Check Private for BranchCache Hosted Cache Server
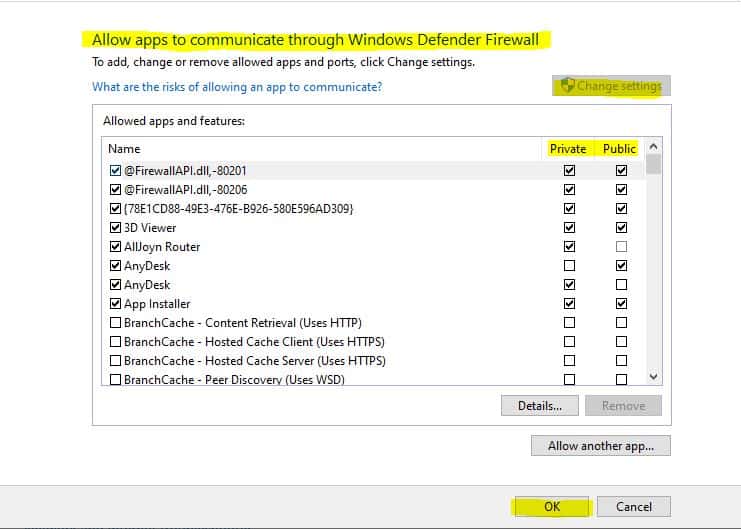 point(569,361)
